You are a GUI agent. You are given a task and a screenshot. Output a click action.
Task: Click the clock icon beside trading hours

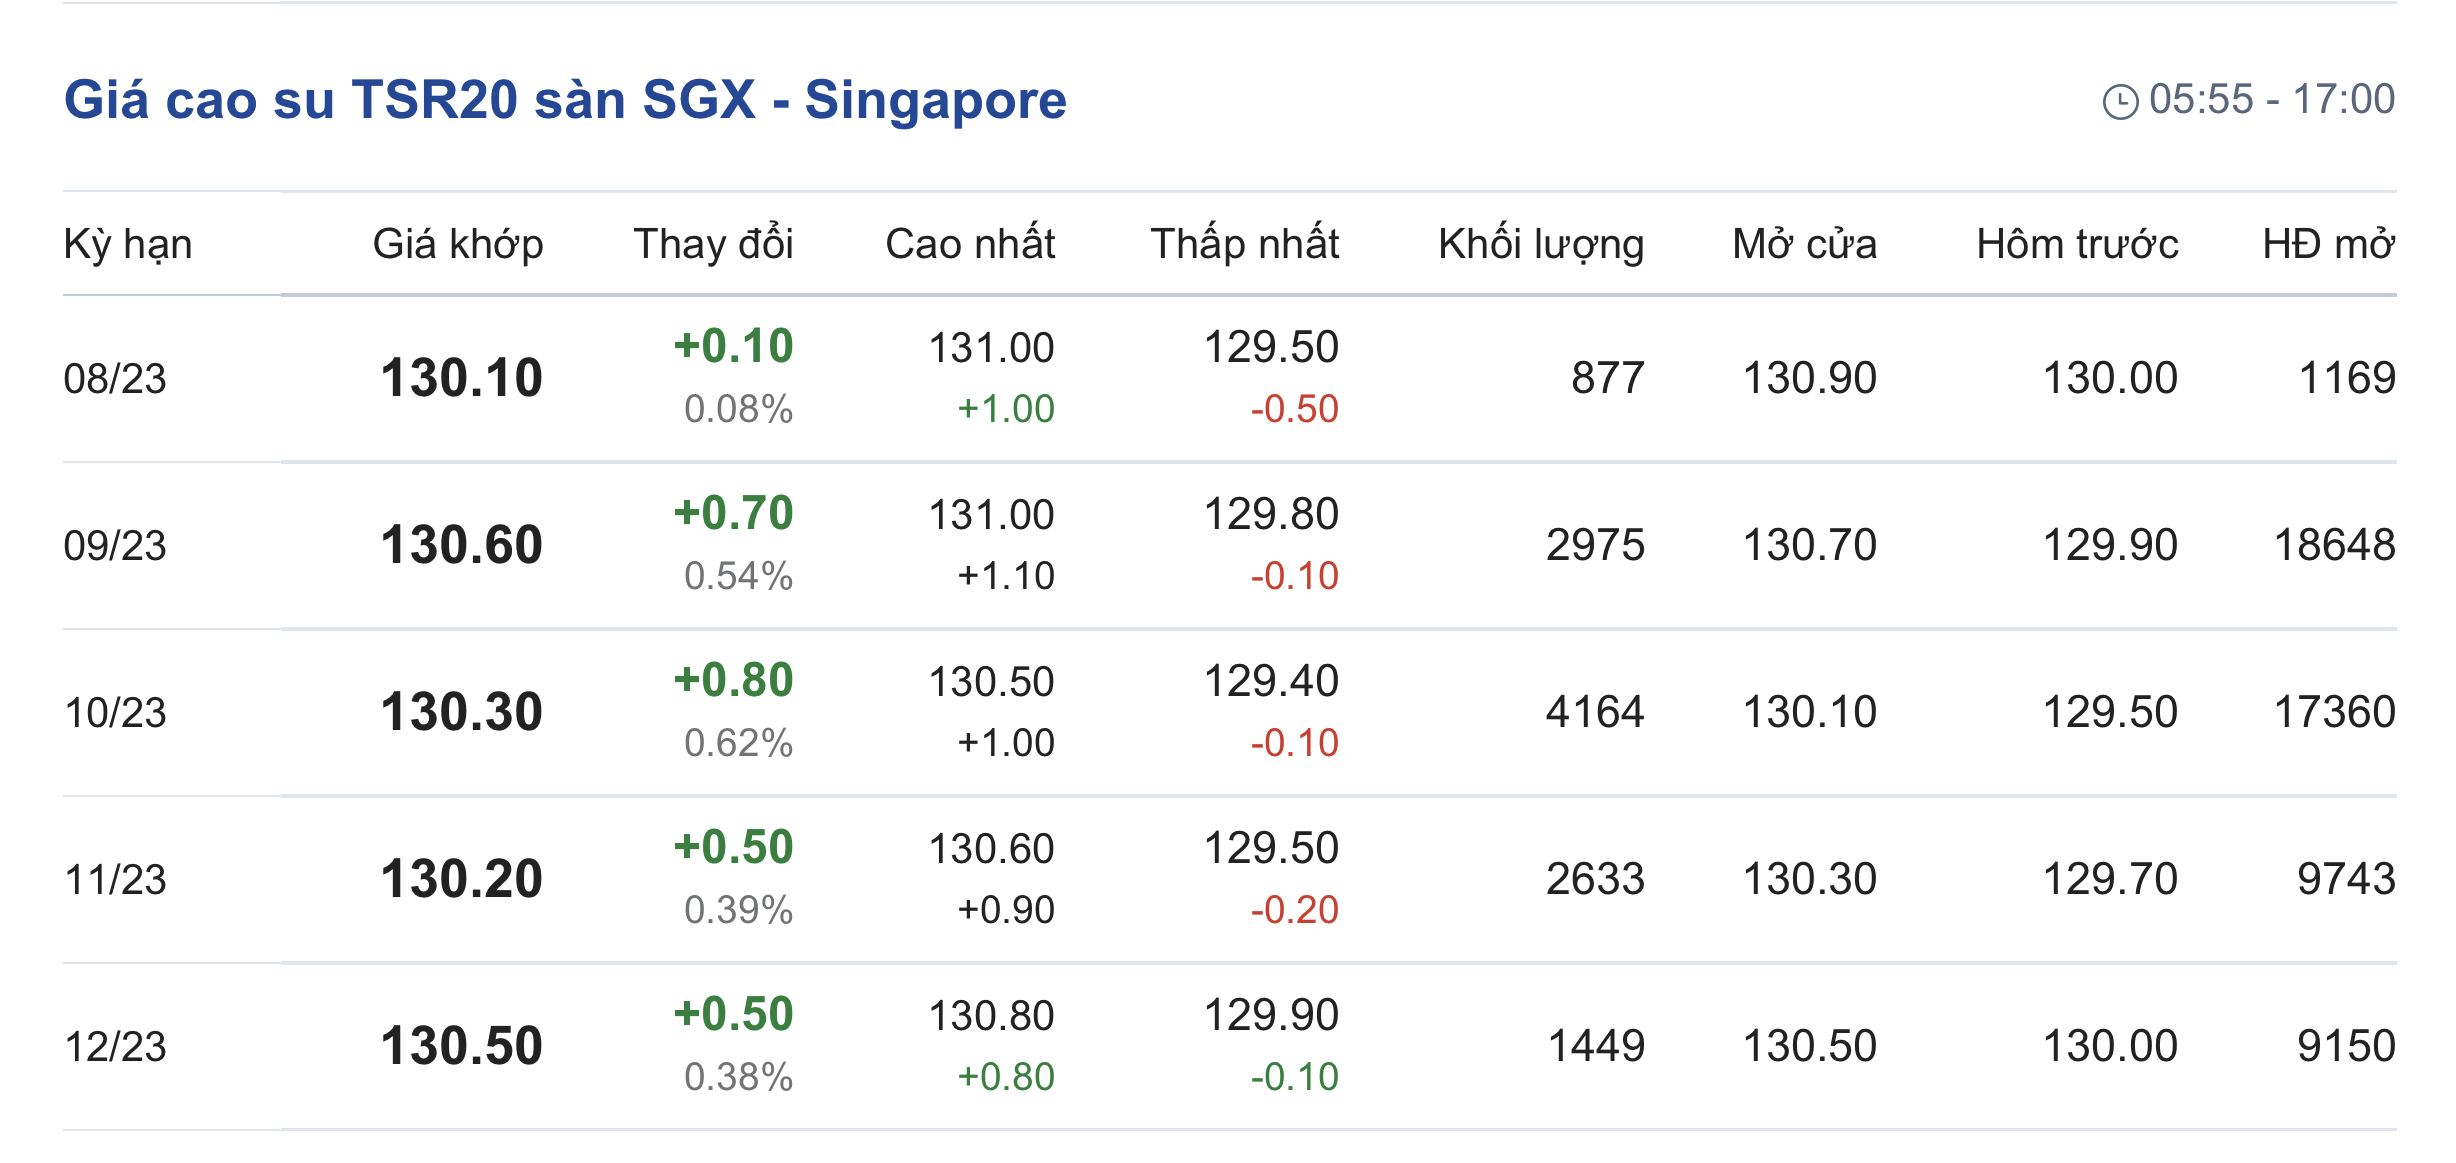[x=2119, y=101]
